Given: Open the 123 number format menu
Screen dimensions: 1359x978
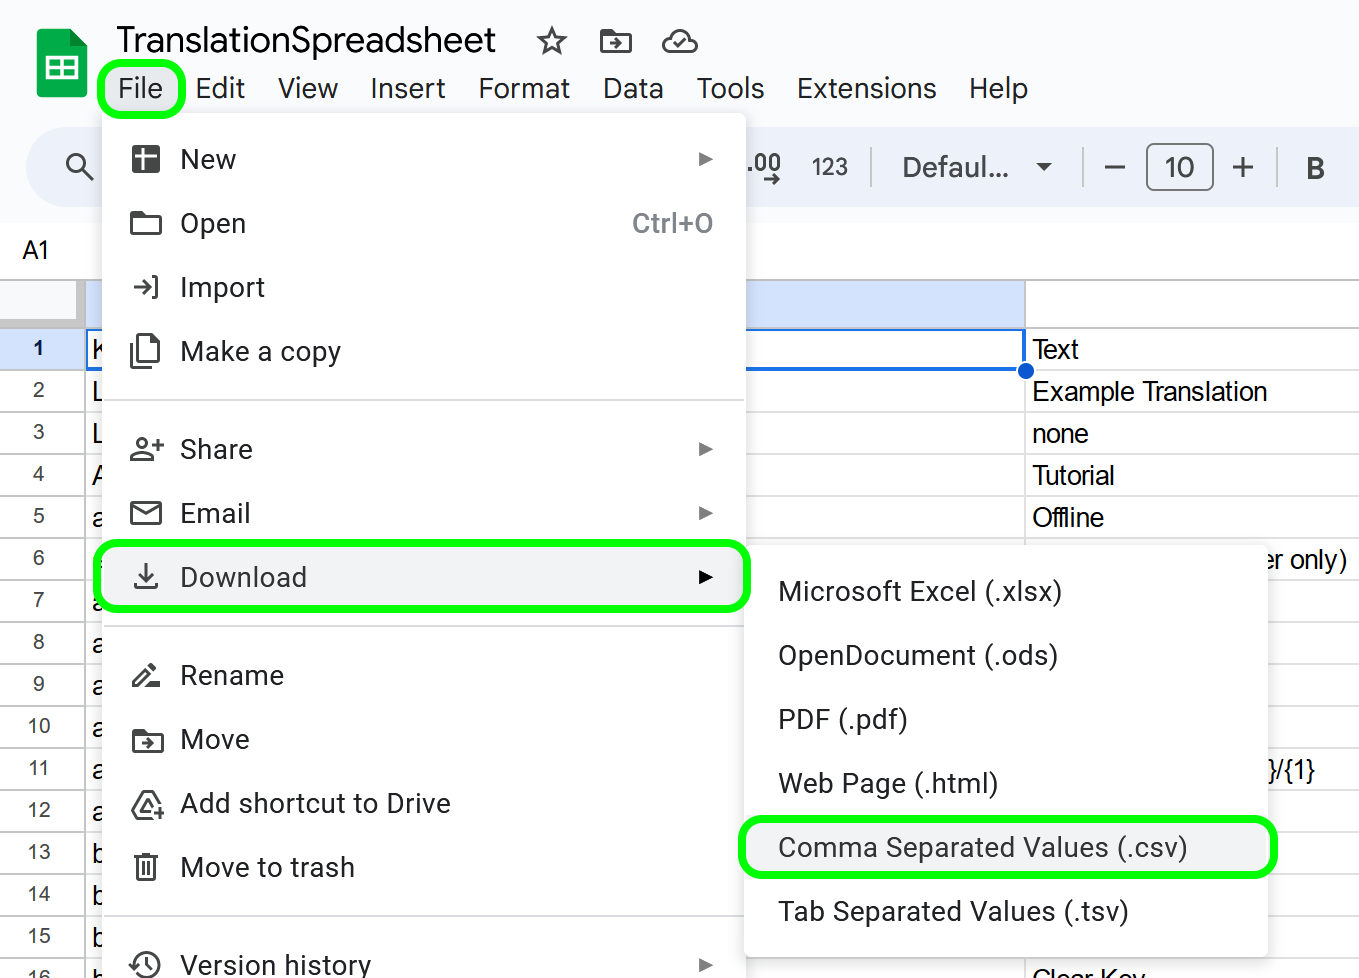Looking at the screenshot, I should [829, 167].
